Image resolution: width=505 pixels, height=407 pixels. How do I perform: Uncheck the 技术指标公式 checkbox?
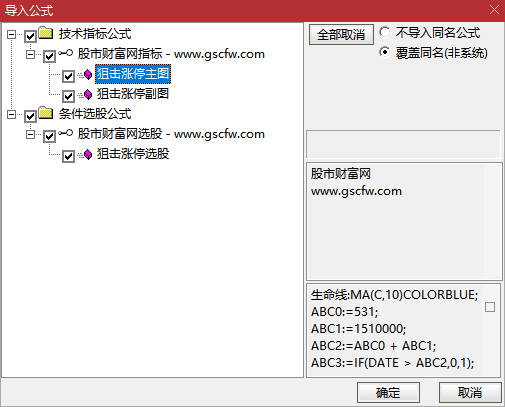point(30,36)
